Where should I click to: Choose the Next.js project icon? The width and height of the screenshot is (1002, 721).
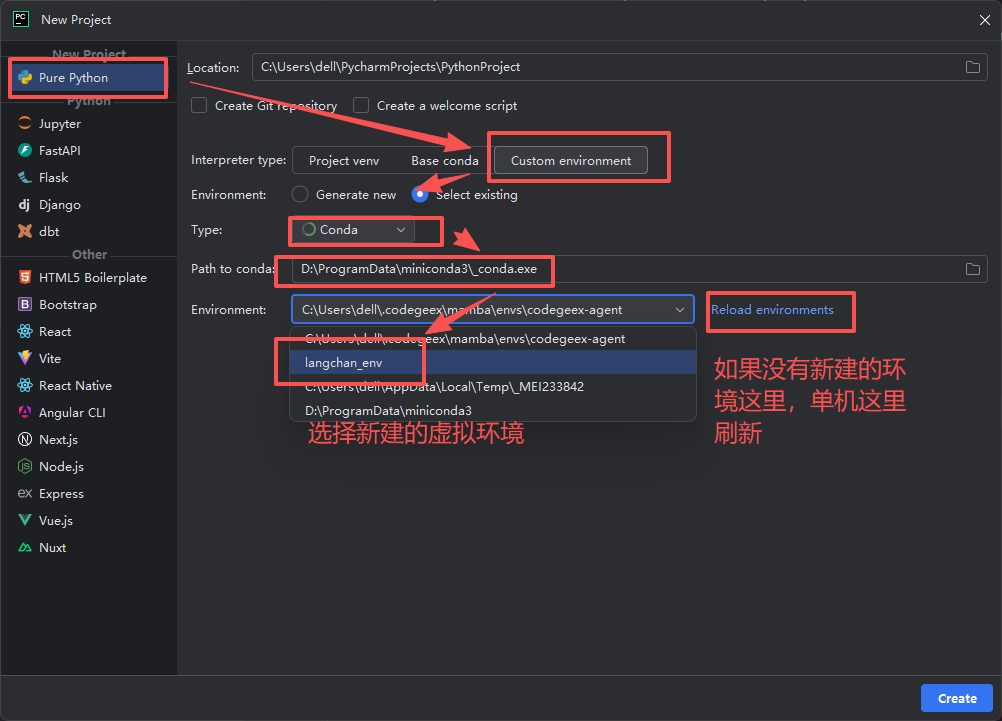(25, 439)
